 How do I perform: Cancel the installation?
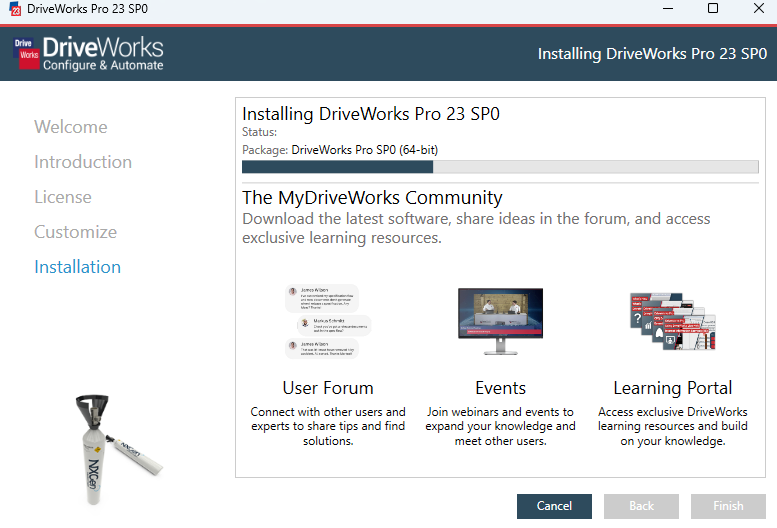point(554,506)
